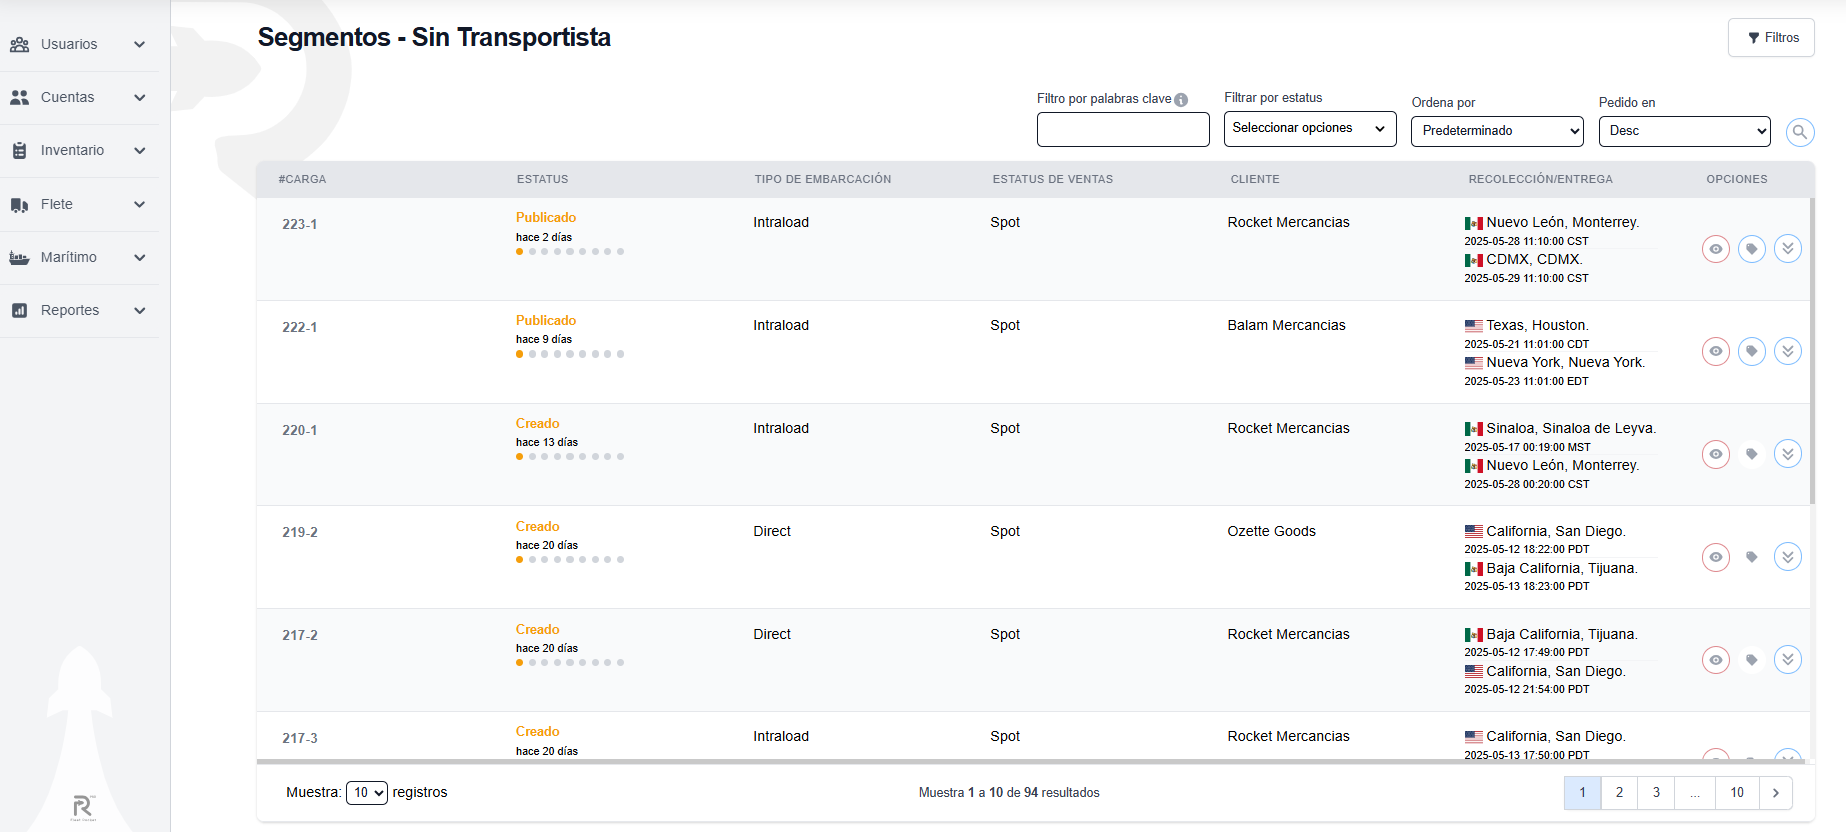This screenshot has width=1846, height=832.
Task: Click the CLIENTE column header
Action: coord(1255,180)
